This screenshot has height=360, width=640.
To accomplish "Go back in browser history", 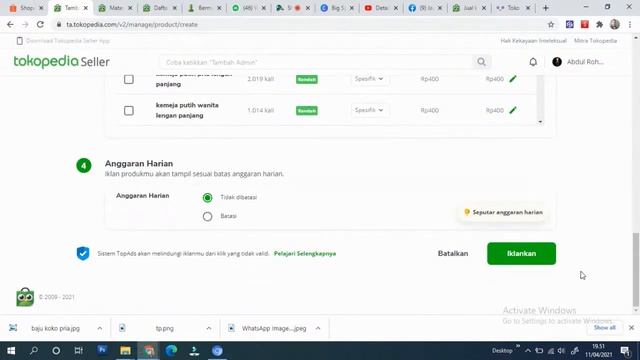I will 10,24.
